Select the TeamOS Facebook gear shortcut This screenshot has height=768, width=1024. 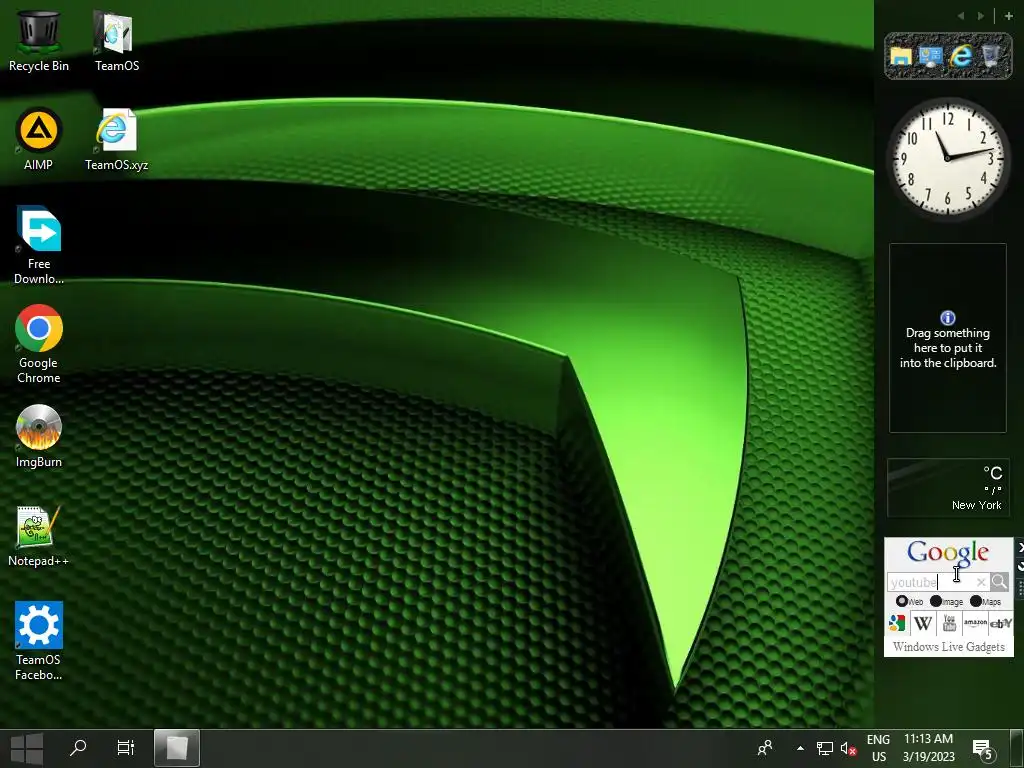click(39, 641)
